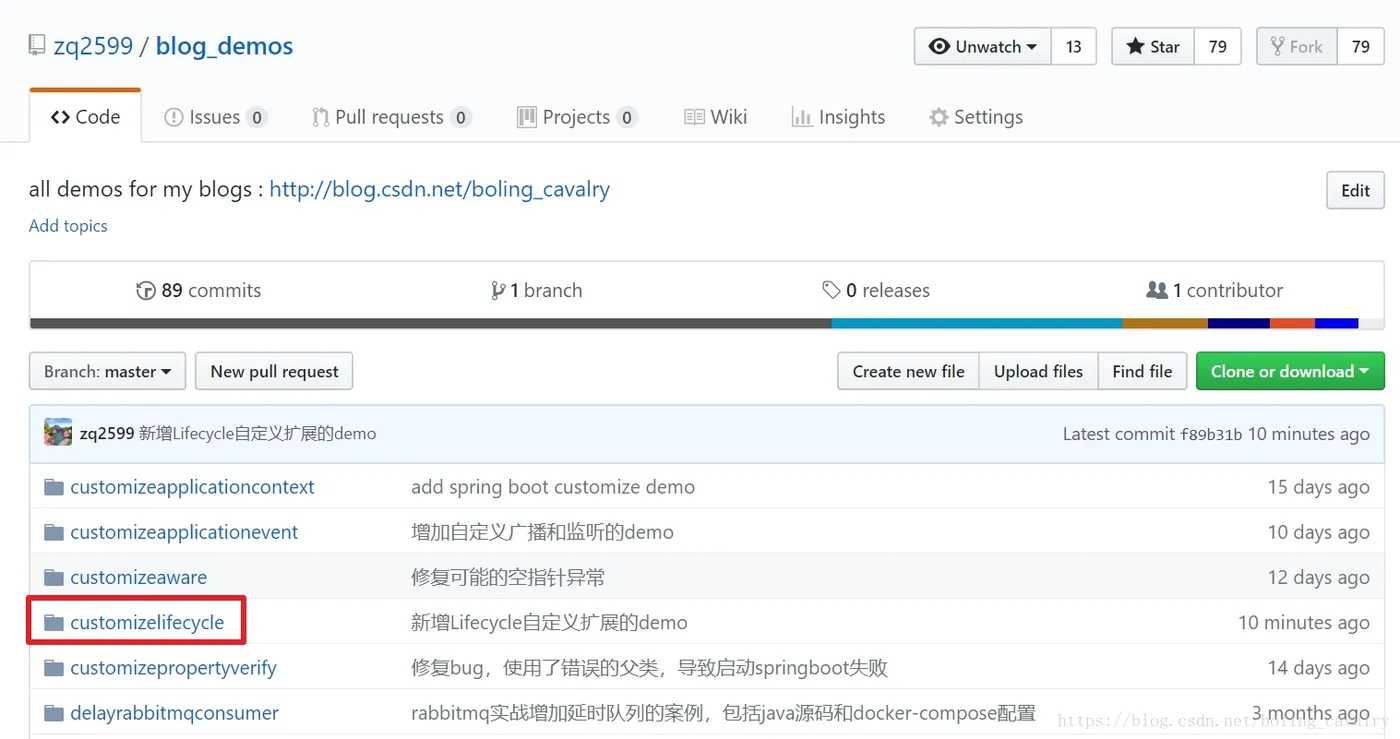This screenshot has height=739, width=1400.
Task: Click folder icon of customizepropertyverify
Action: click(54, 668)
